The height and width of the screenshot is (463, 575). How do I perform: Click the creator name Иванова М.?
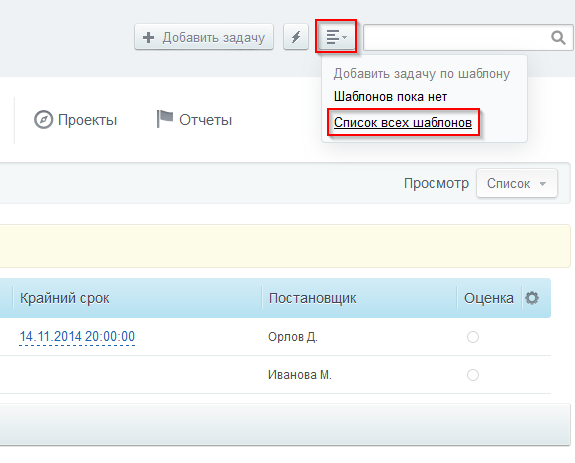[300, 375]
